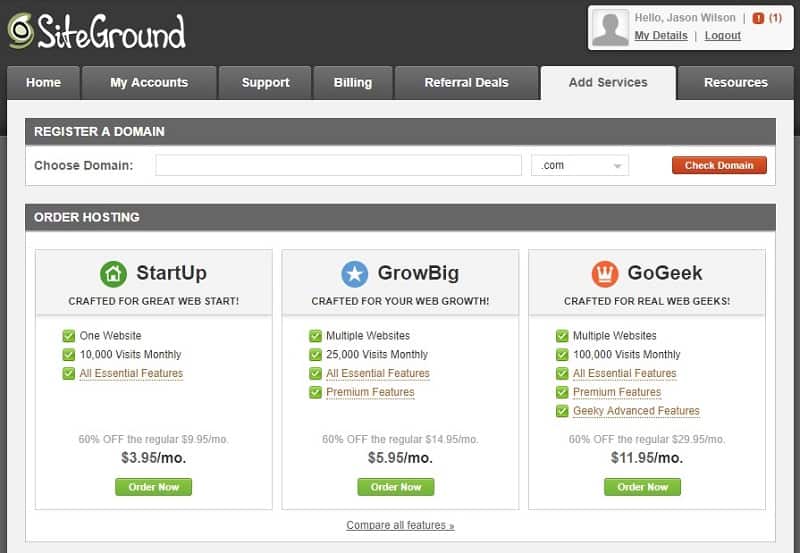The height and width of the screenshot is (553, 800).
Task: Click the GrowBig plan title
Action: 418,273
